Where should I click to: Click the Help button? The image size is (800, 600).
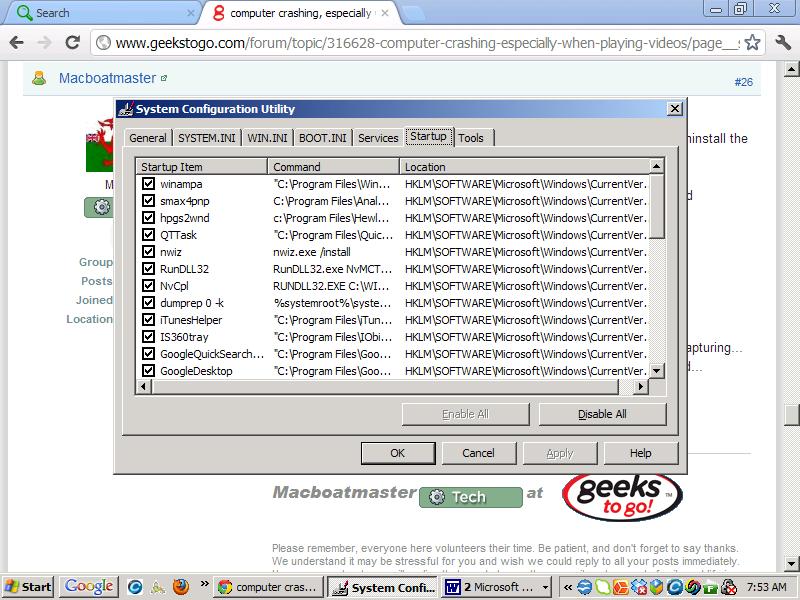point(641,453)
